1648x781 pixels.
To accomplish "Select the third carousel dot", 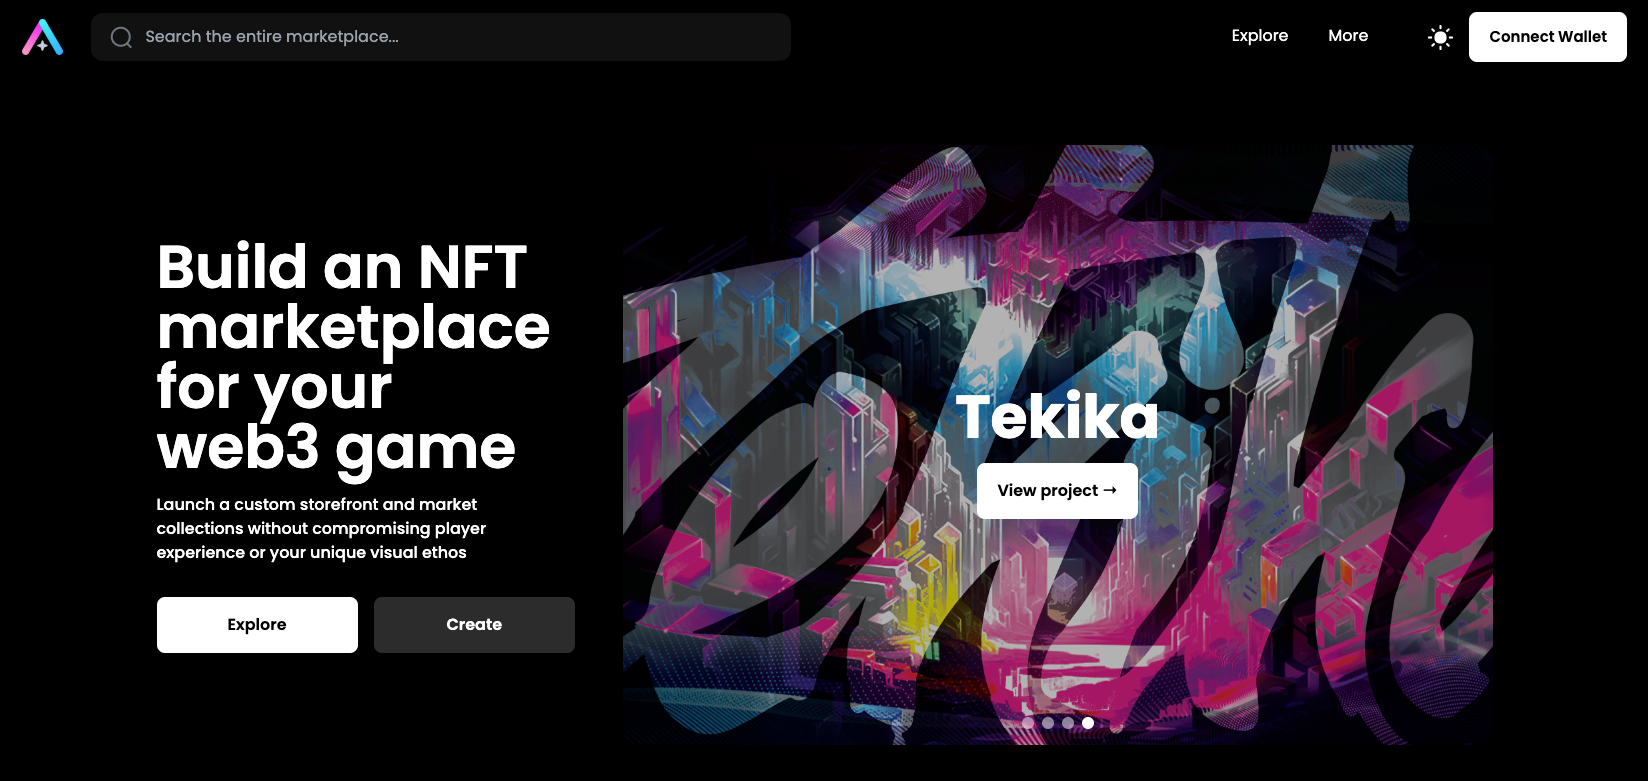I will pyautogui.click(x=1068, y=723).
